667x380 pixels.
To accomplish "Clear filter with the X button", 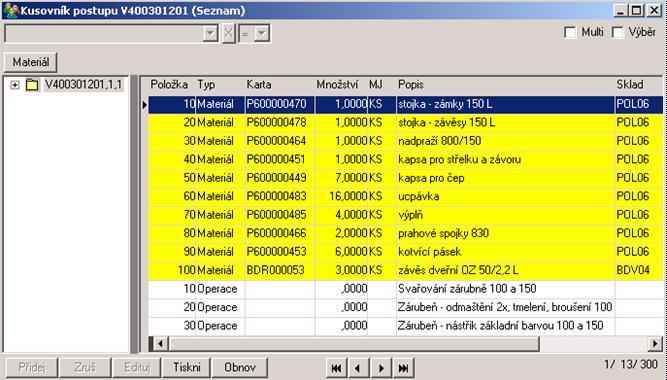I will click(228, 34).
